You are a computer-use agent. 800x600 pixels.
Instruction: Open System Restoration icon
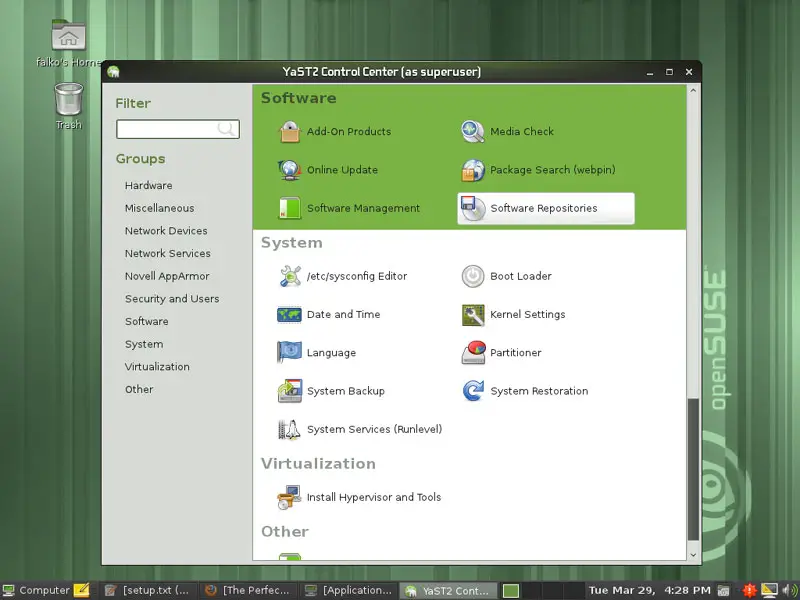473,391
